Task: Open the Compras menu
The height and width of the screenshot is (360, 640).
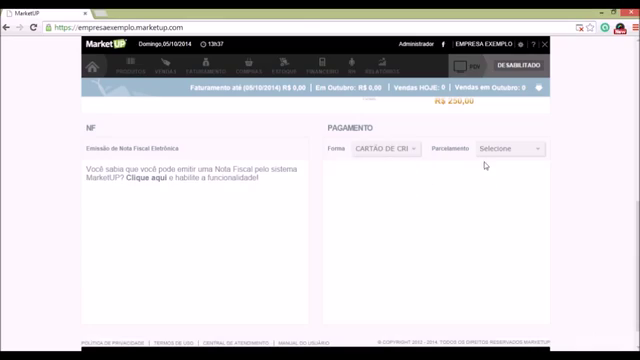Action: coord(249,66)
